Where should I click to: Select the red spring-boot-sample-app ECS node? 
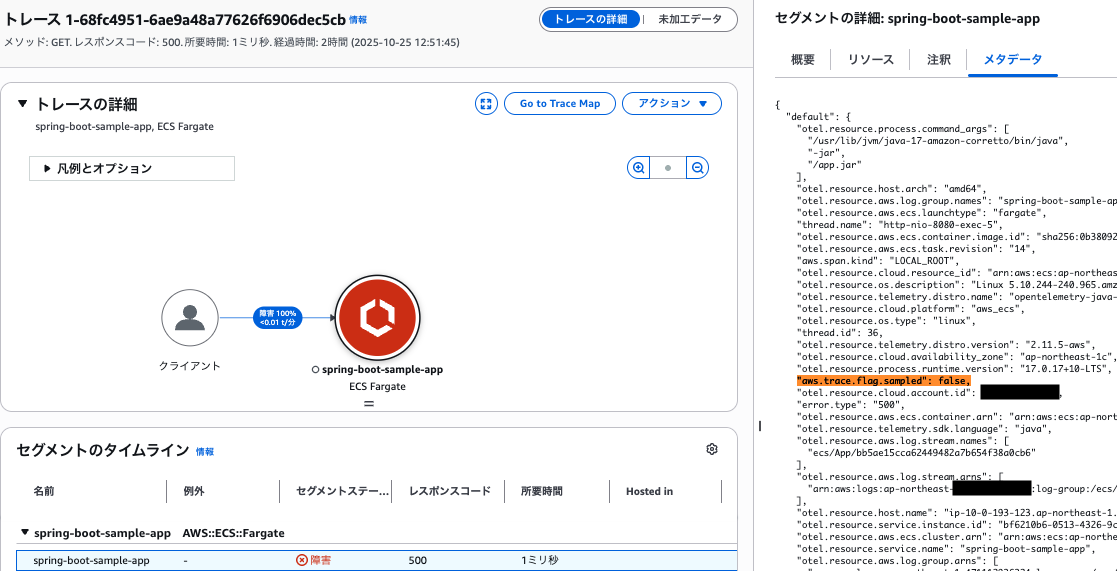coord(376,318)
